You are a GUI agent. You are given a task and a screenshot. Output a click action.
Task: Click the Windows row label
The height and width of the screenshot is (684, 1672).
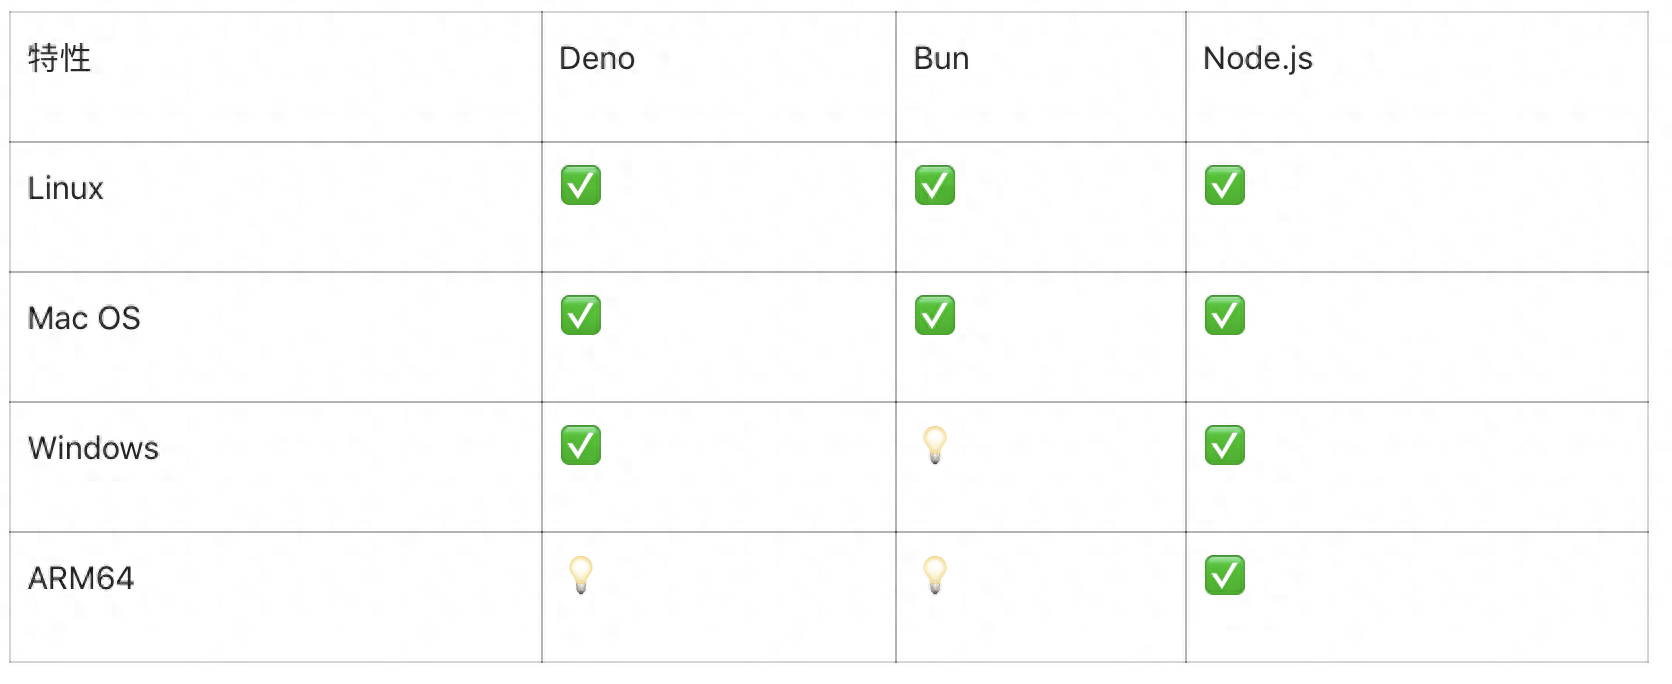click(93, 448)
